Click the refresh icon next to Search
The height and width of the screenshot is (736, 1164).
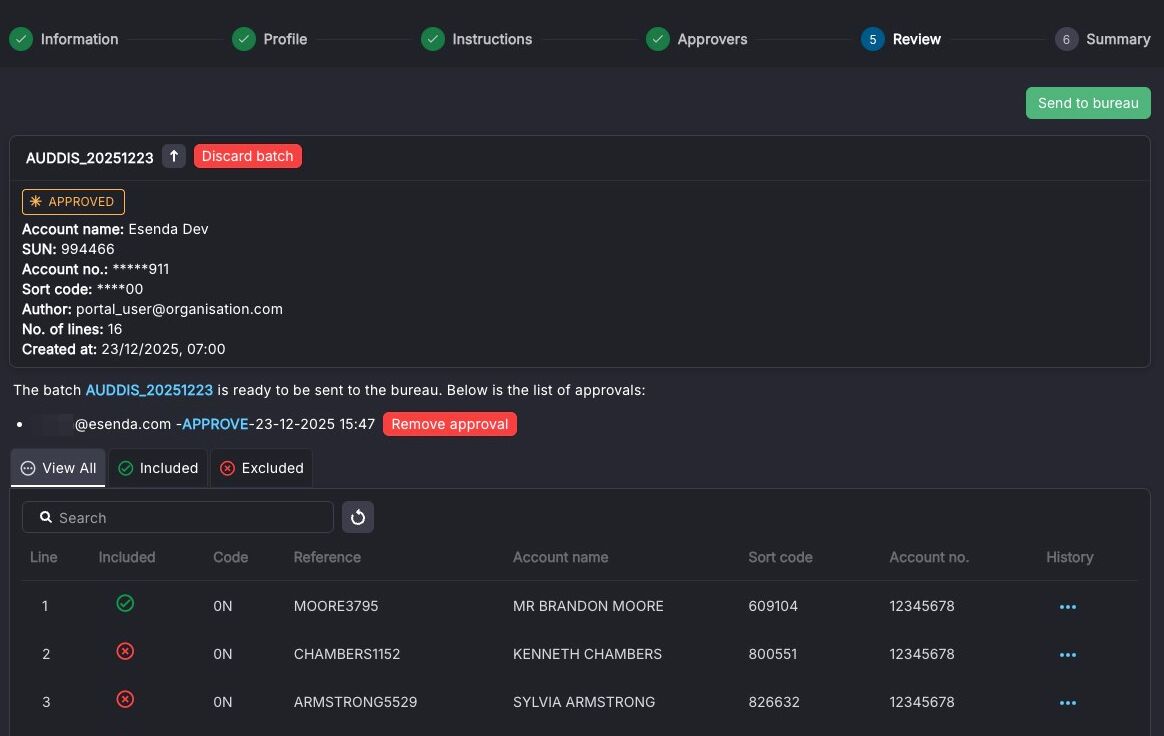pyautogui.click(x=358, y=517)
